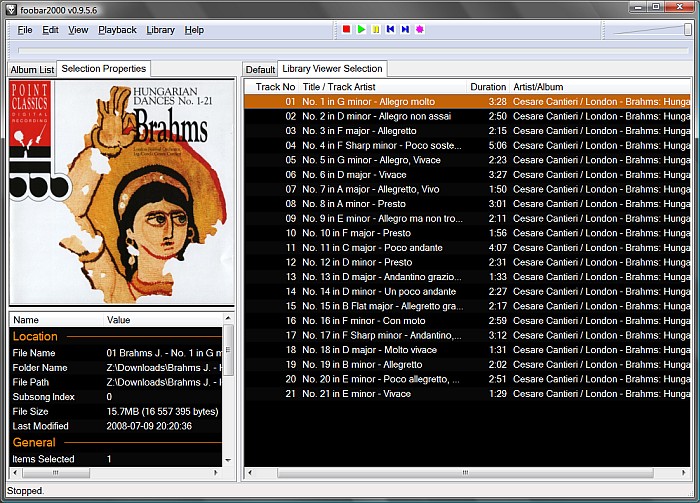Select track 06 No. 6 in D major
The width and height of the screenshot is (700, 503).
tap(467, 175)
